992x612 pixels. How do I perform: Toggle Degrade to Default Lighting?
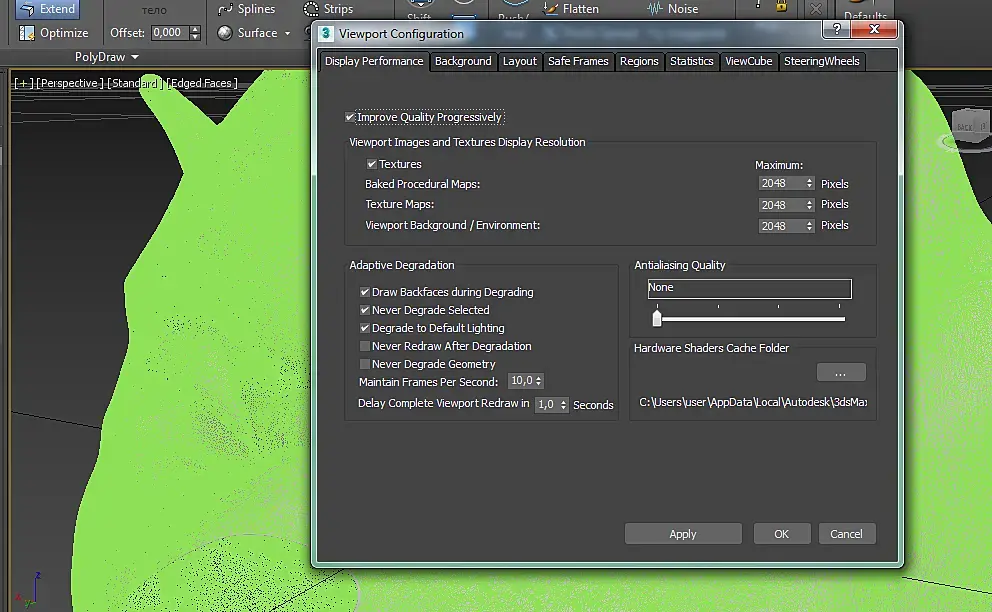(x=364, y=328)
